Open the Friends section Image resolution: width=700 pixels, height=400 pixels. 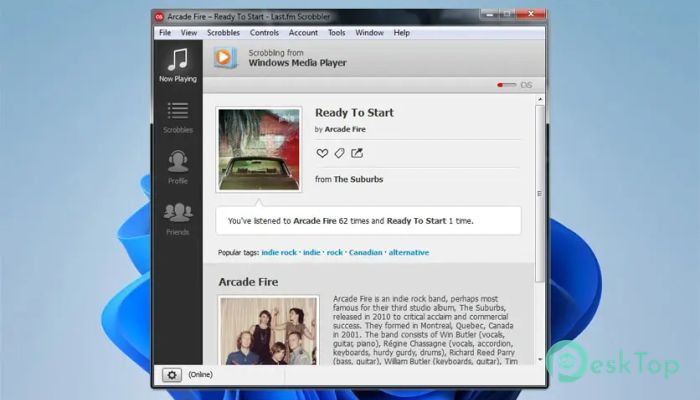178,219
